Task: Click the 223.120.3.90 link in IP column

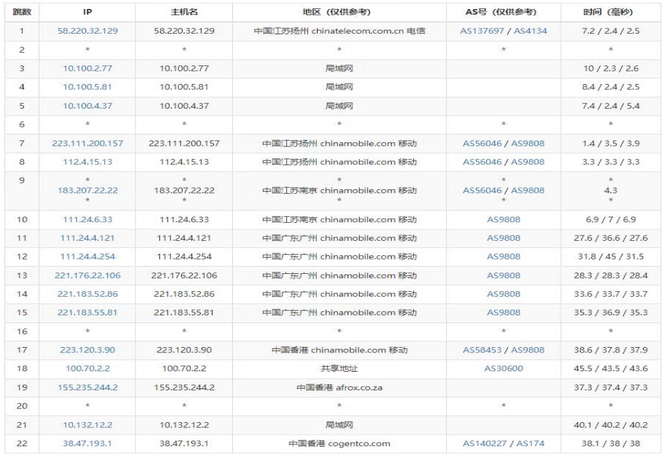Action: (88, 350)
